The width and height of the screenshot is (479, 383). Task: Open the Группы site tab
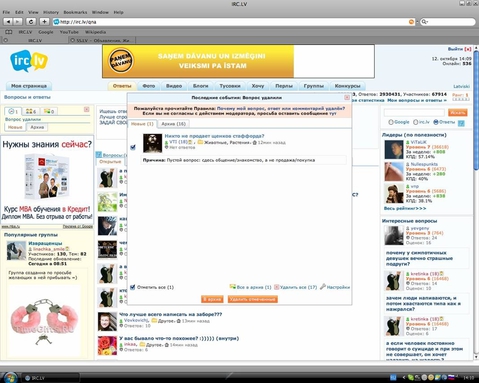click(x=314, y=86)
